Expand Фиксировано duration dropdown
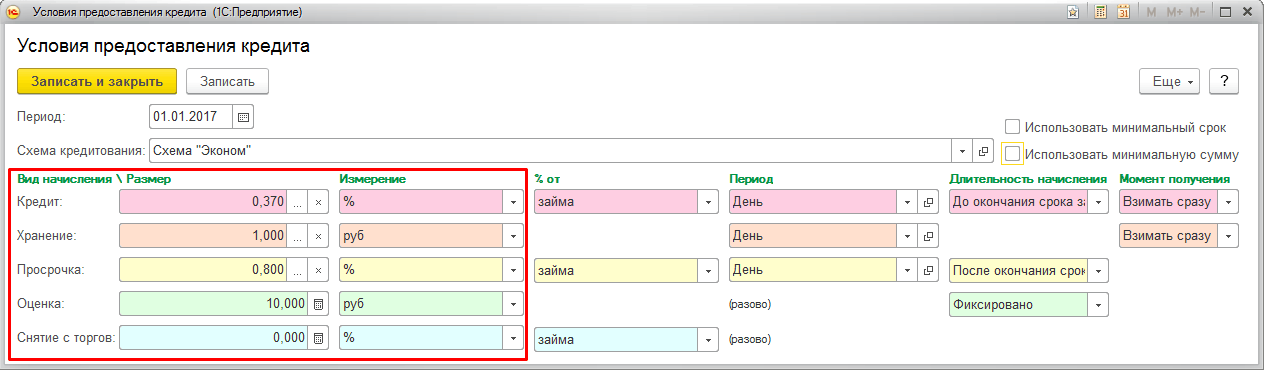This screenshot has width=1264, height=370. (1098, 304)
